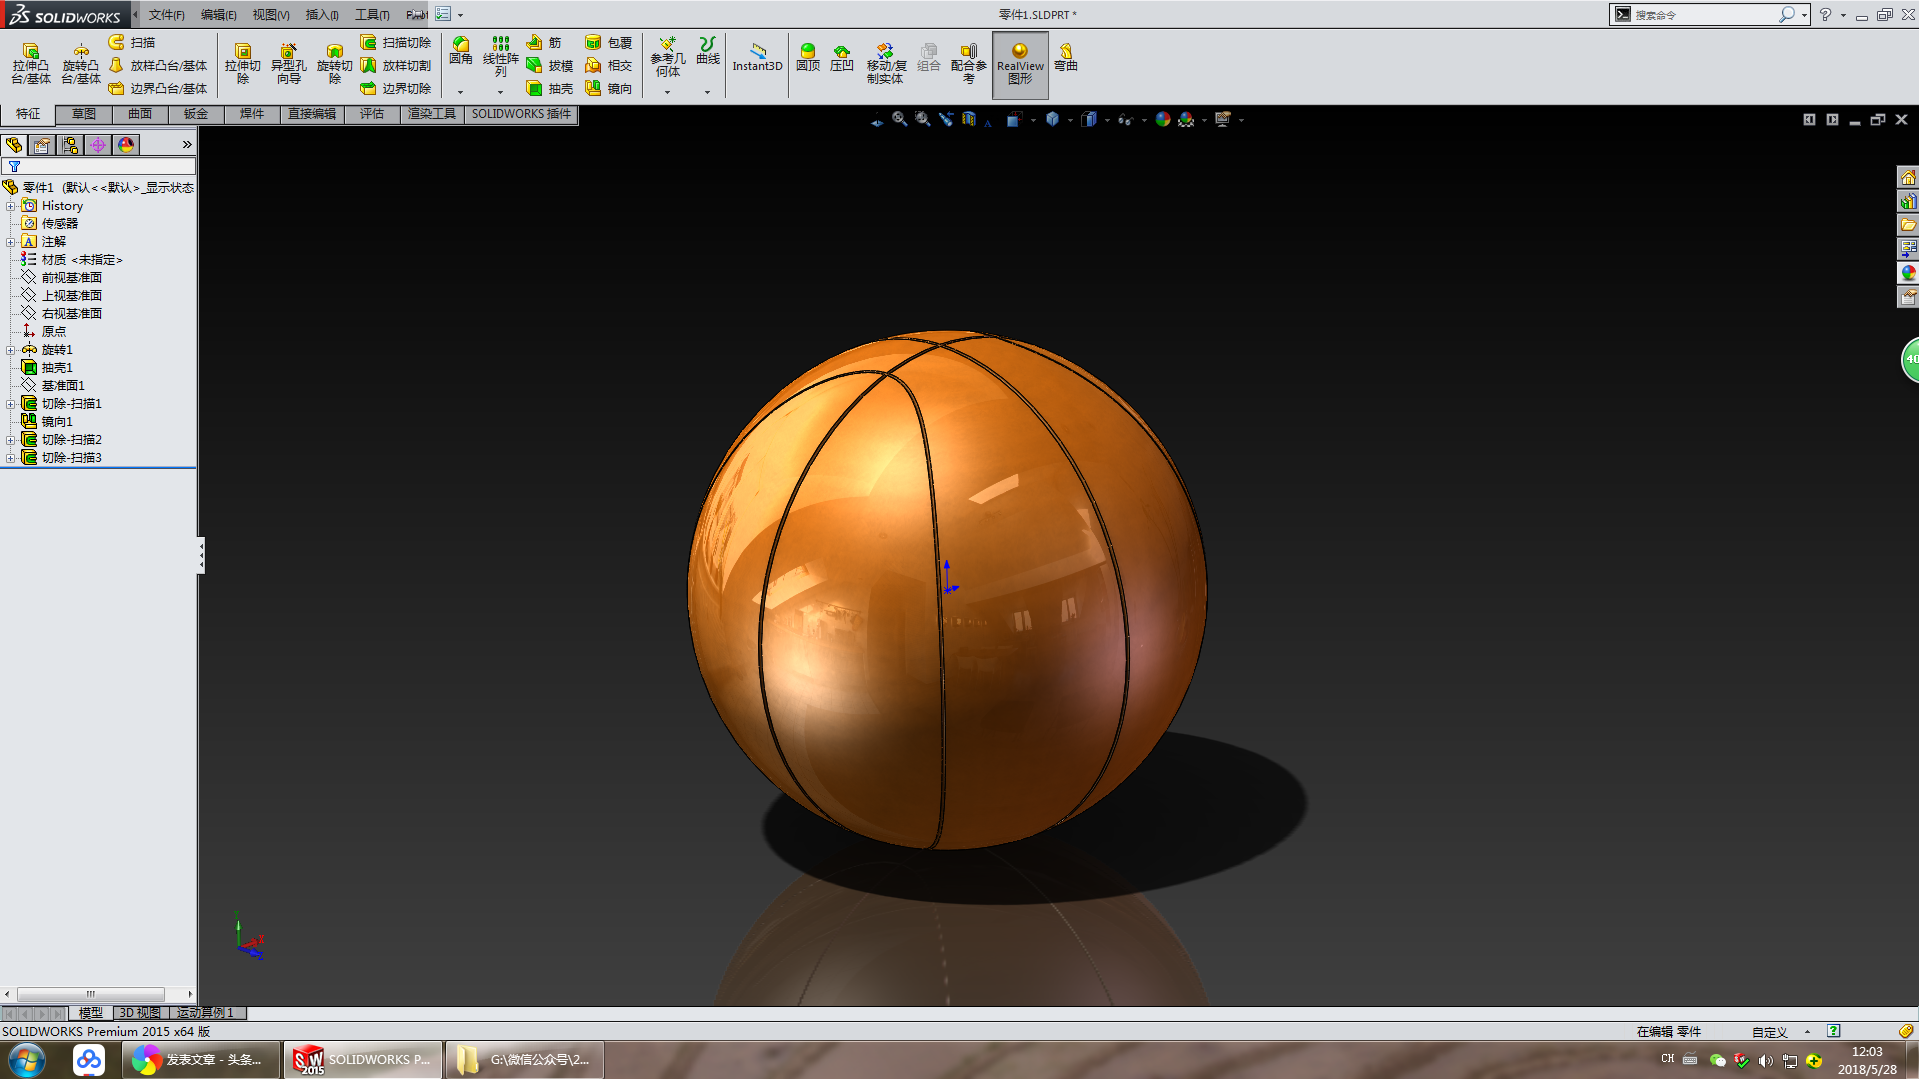Expand the 切除-扫描1 feature node
The width and height of the screenshot is (1919, 1079).
click(11, 404)
